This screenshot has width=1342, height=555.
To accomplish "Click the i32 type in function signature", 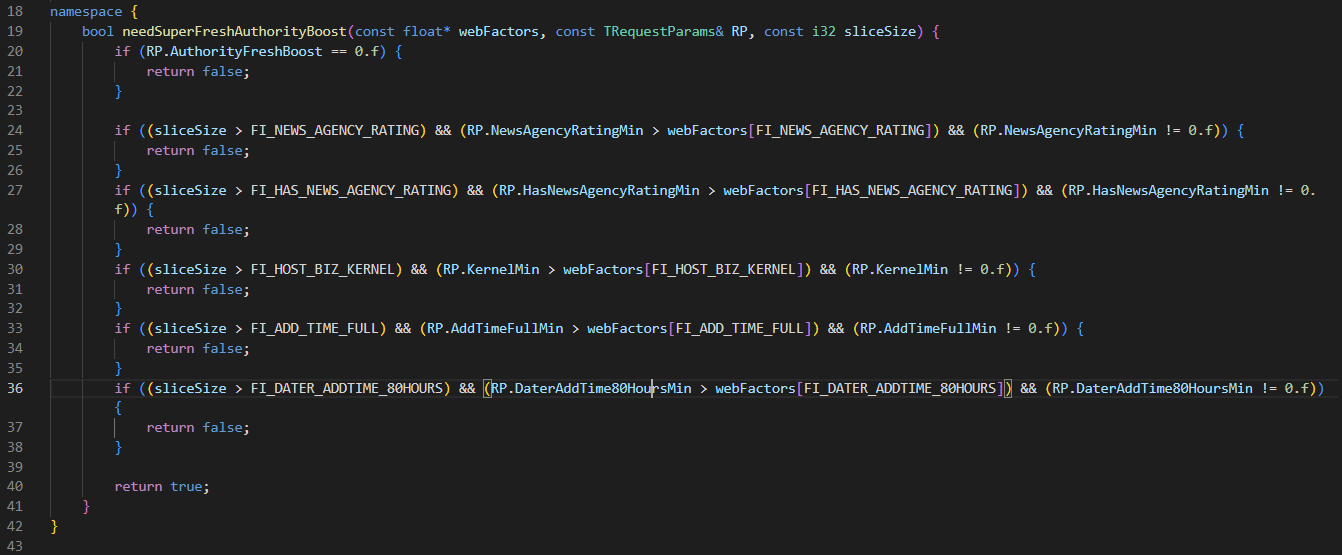I will point(823,32).
